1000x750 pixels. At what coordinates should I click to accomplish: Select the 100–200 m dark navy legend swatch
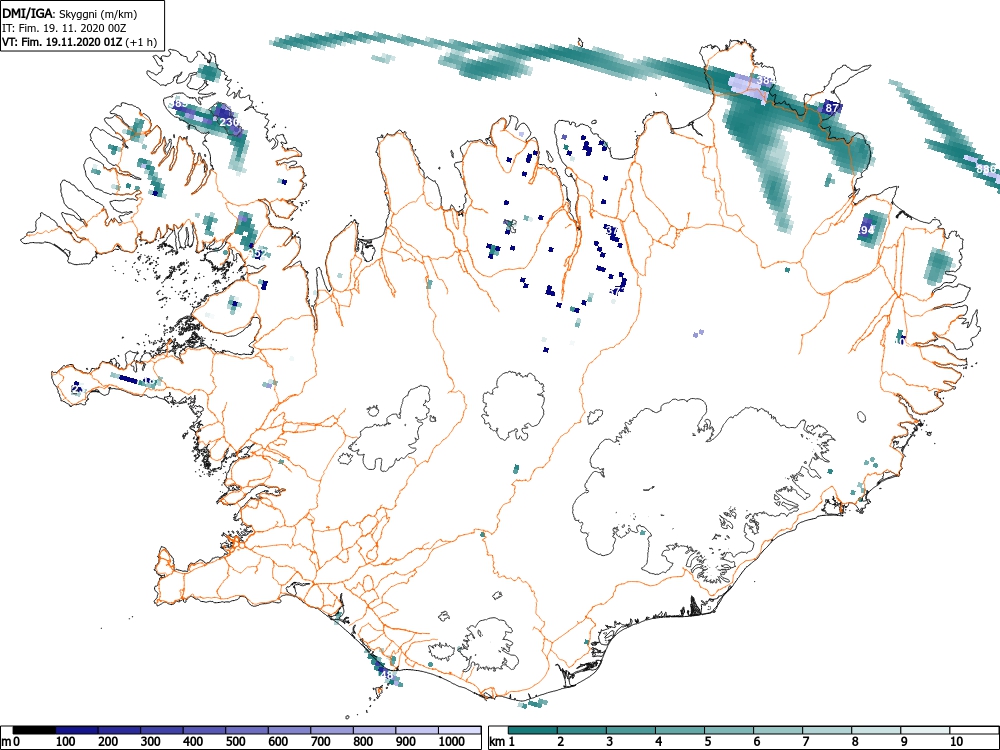pos(77,730)
